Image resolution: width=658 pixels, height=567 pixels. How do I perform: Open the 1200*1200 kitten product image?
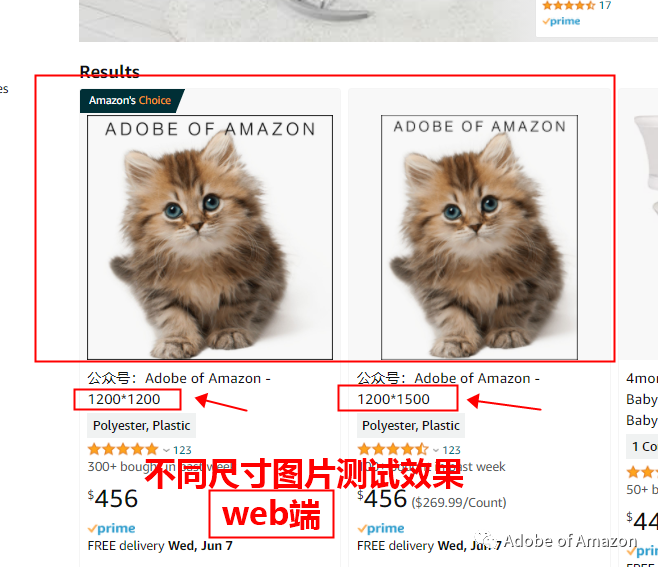click(x=210, y=238)
